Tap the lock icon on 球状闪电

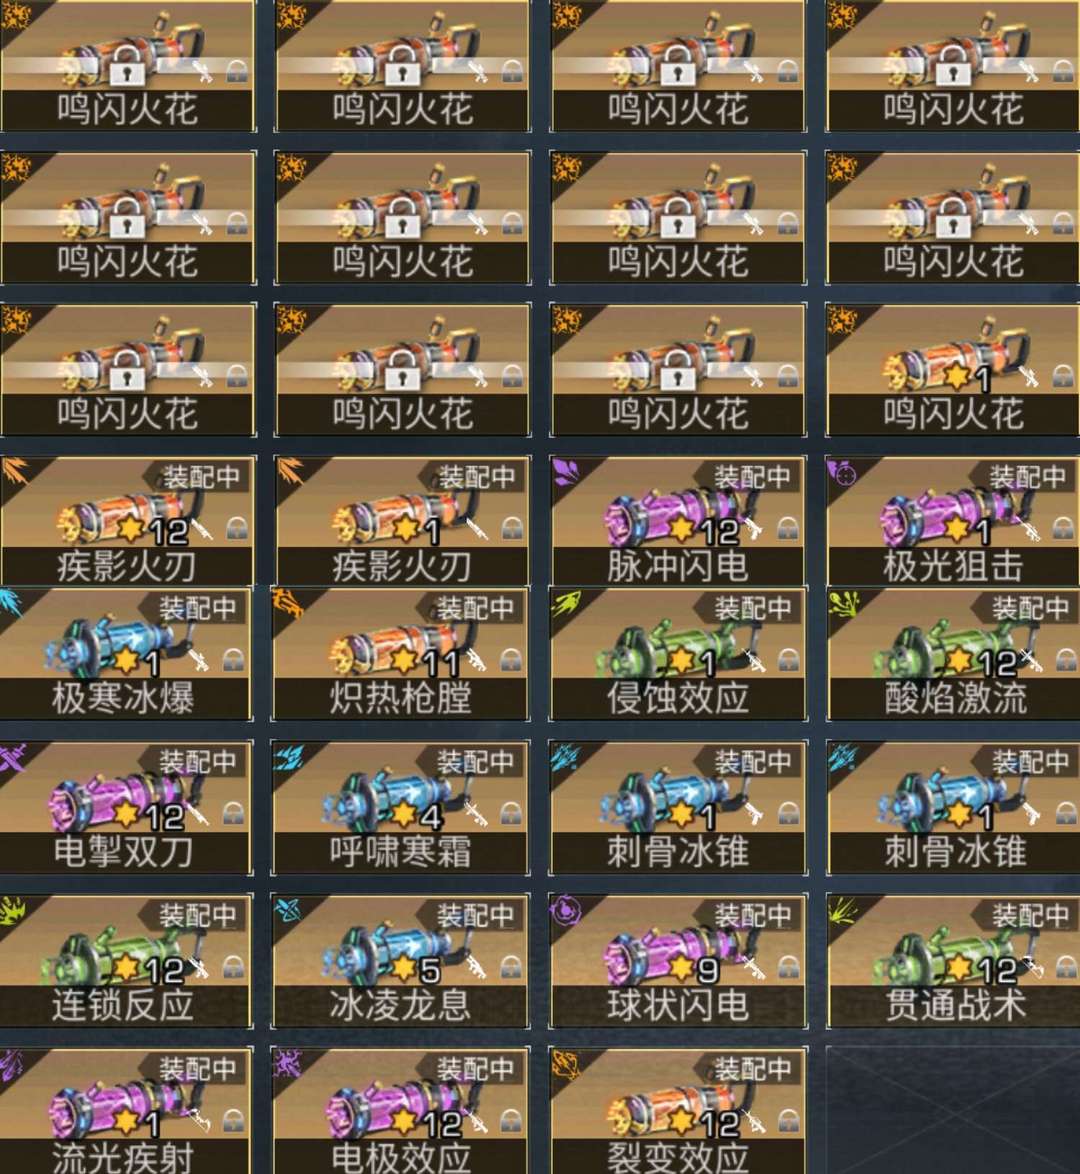pyautogui.click(x=788, y=967)
